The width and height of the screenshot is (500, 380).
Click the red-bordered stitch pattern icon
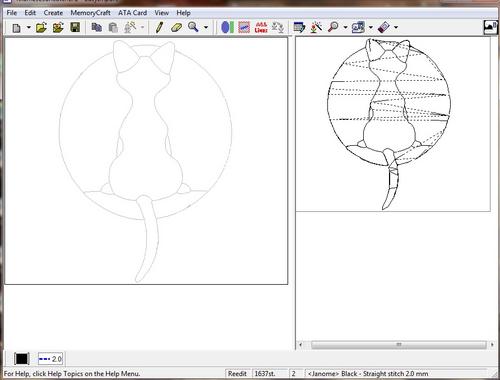(244, 27)
